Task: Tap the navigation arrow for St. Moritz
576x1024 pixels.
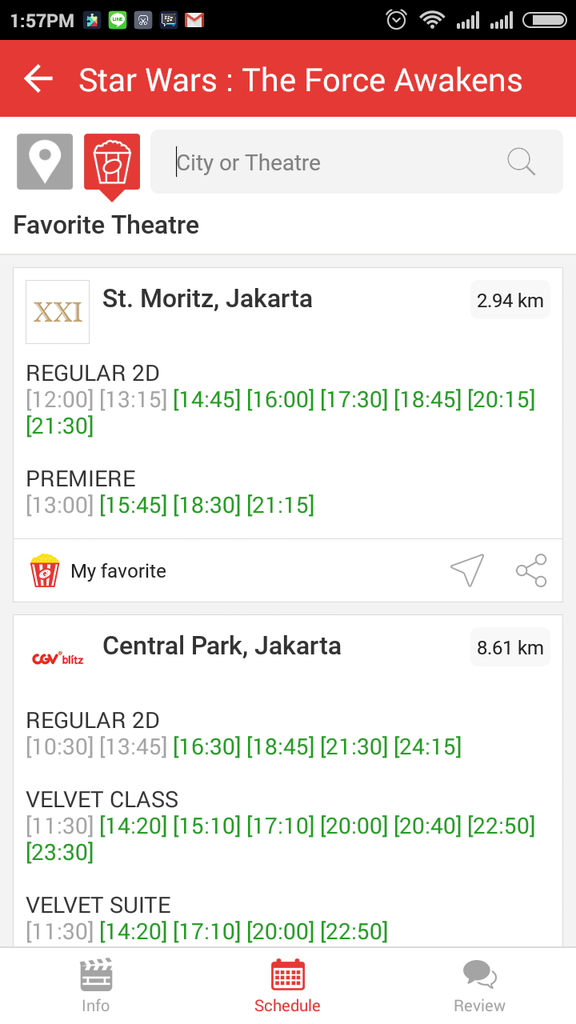Action: click(467, 570)
